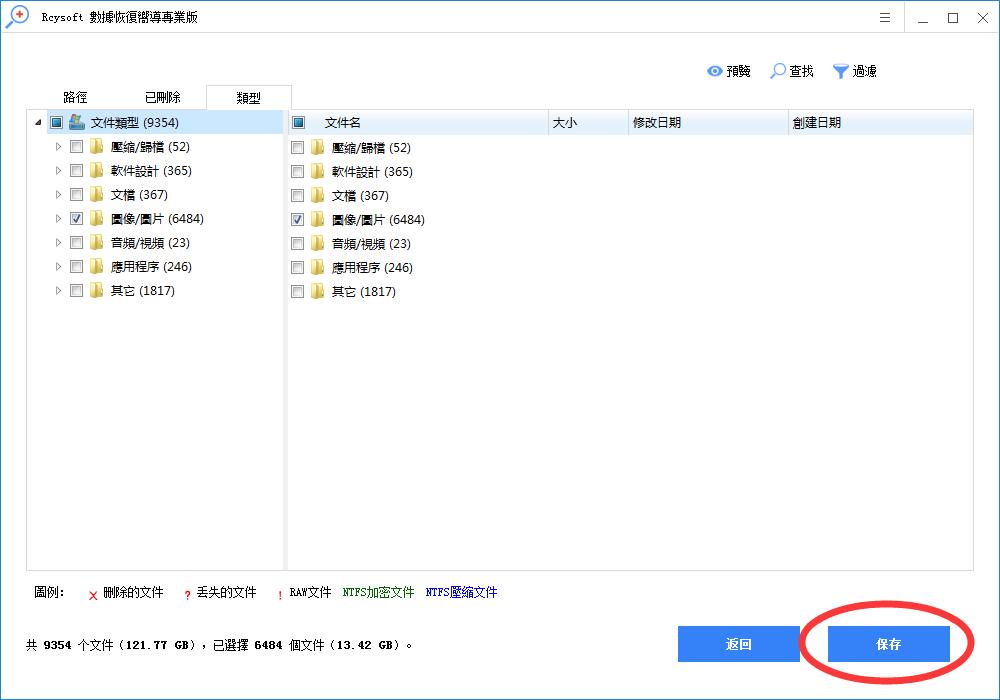
Task: Switch to the 已刪除 tab
Action: click(163, 97)
